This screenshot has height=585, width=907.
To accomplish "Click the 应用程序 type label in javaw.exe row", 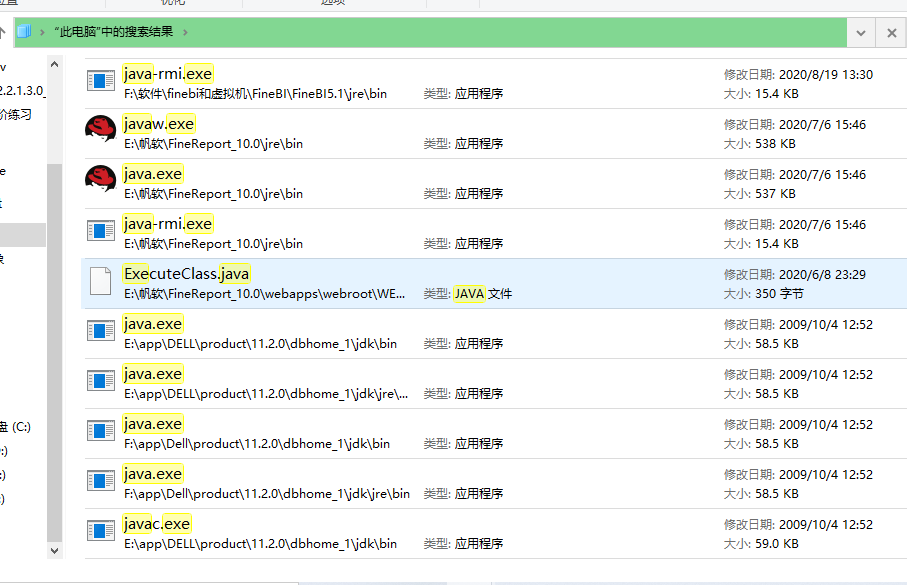I will click(x=479, y=144).
